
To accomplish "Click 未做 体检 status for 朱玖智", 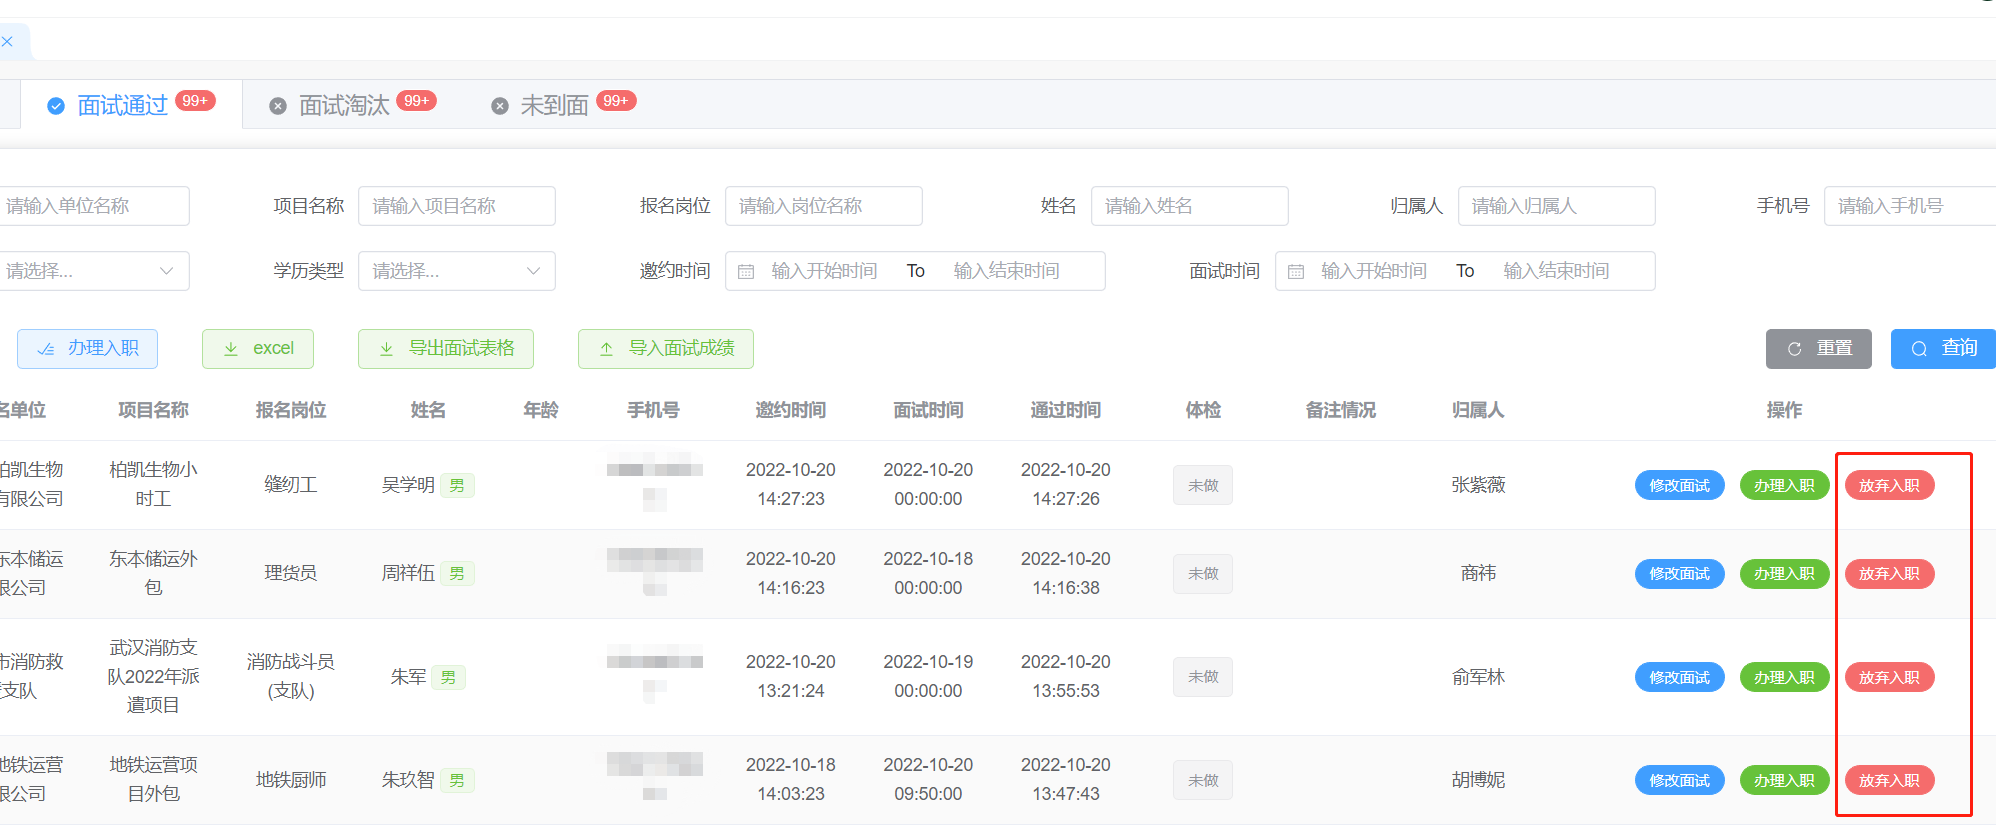I will point(1203,781).
